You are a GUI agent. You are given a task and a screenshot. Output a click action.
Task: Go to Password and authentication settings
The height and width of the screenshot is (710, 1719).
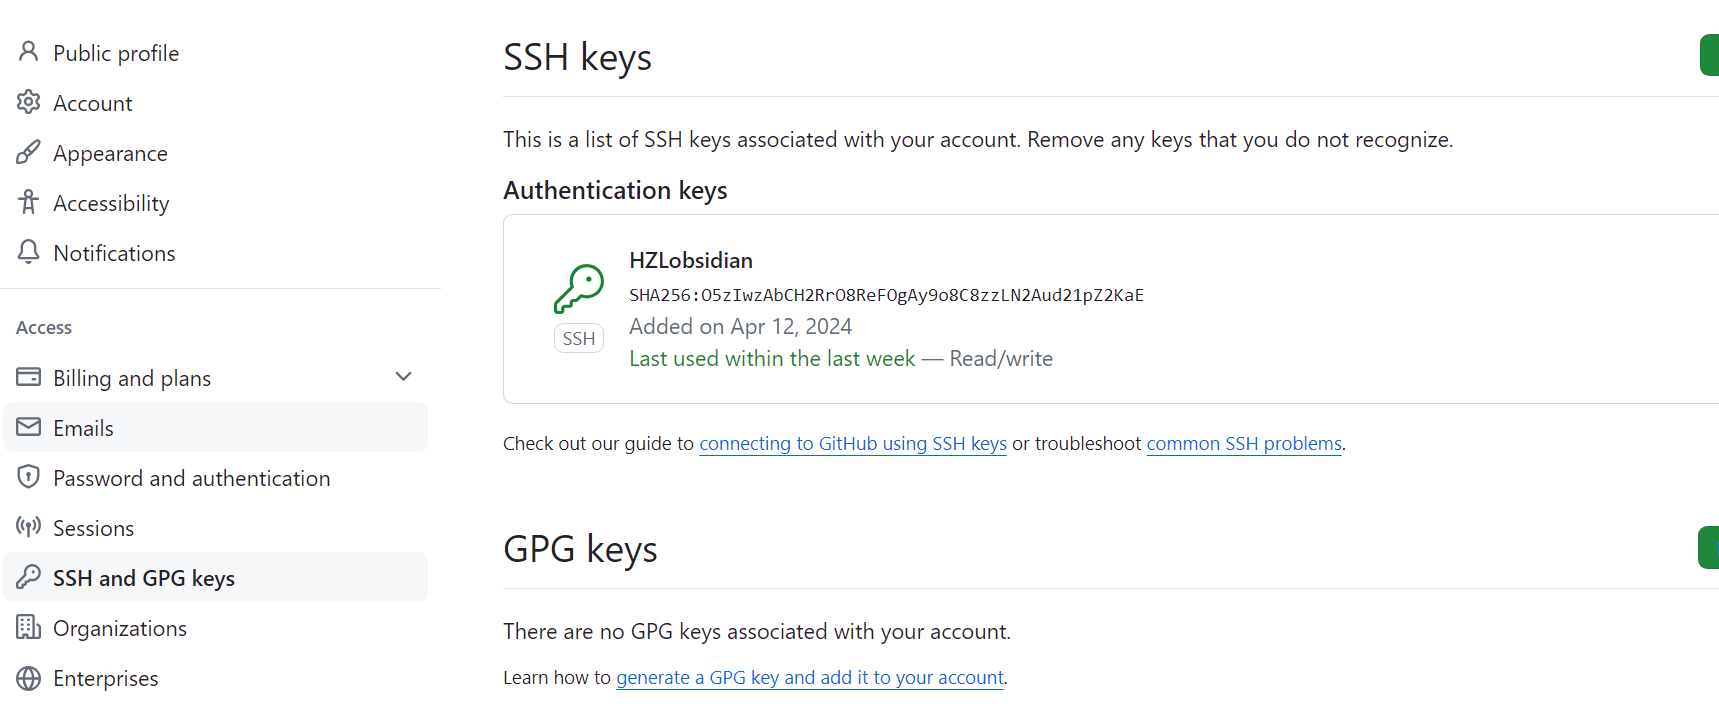coord(191,478)
